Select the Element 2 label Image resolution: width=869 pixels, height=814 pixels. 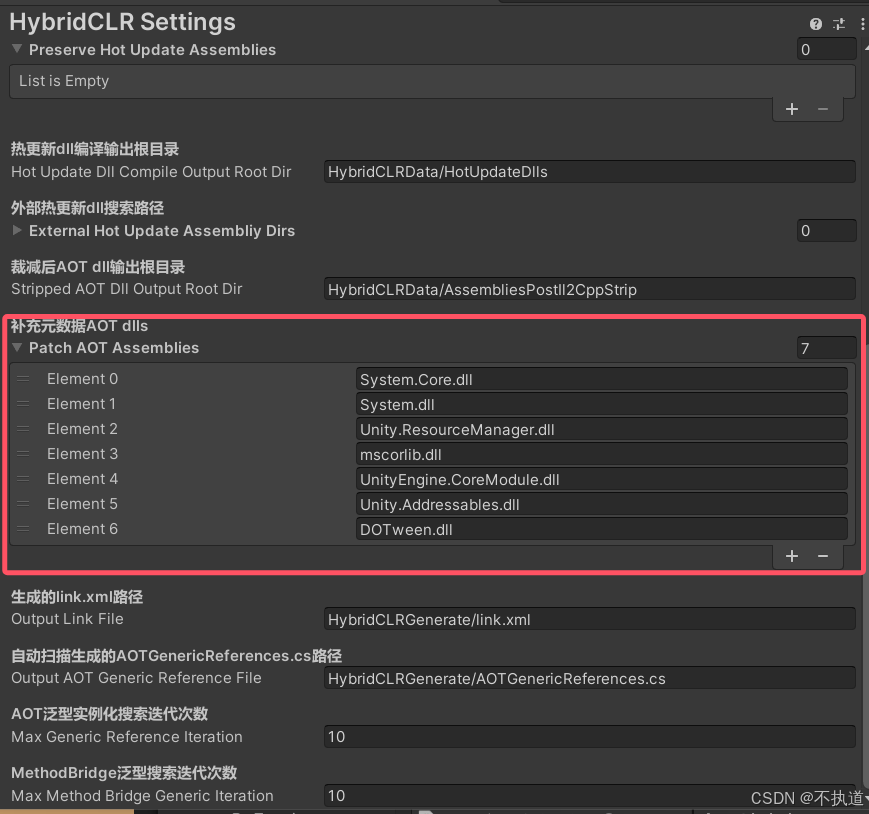click(x=82, y=429)
